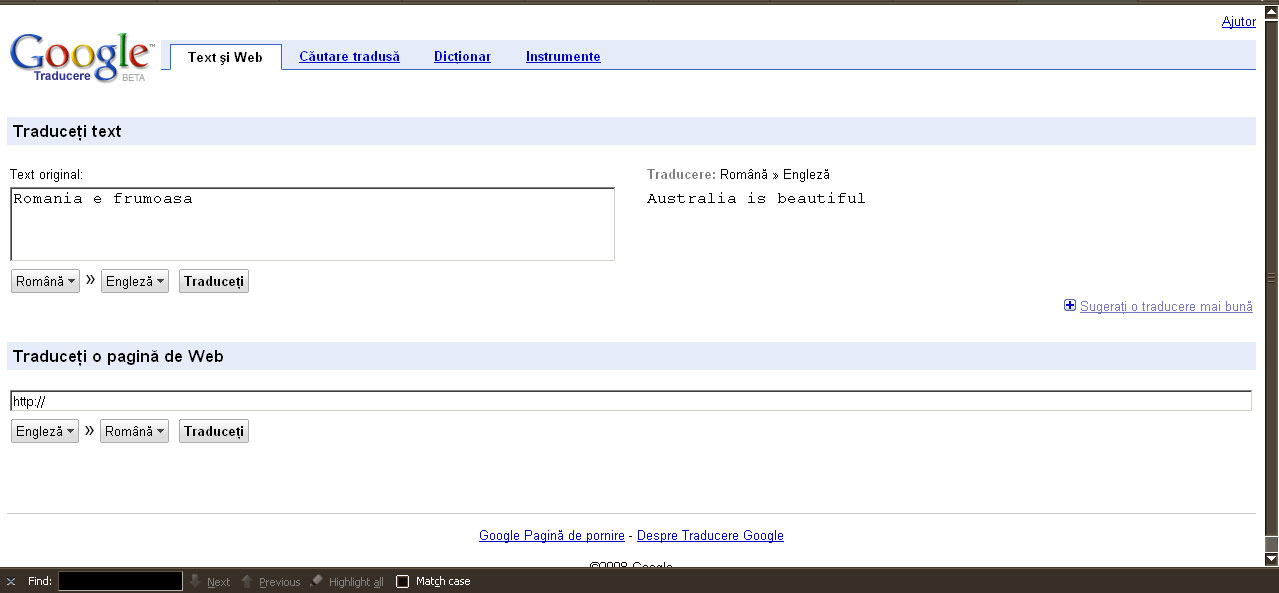Close the Find bar with the X icon
1279x593 pixels.
pos(11,582)
